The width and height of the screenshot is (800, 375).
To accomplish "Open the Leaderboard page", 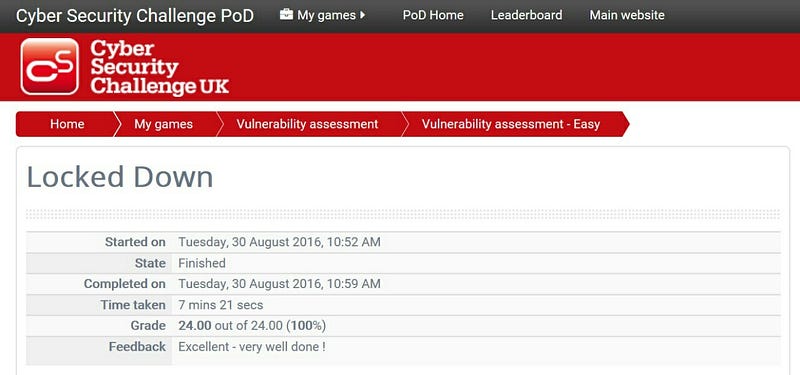I will coord(527,15).
